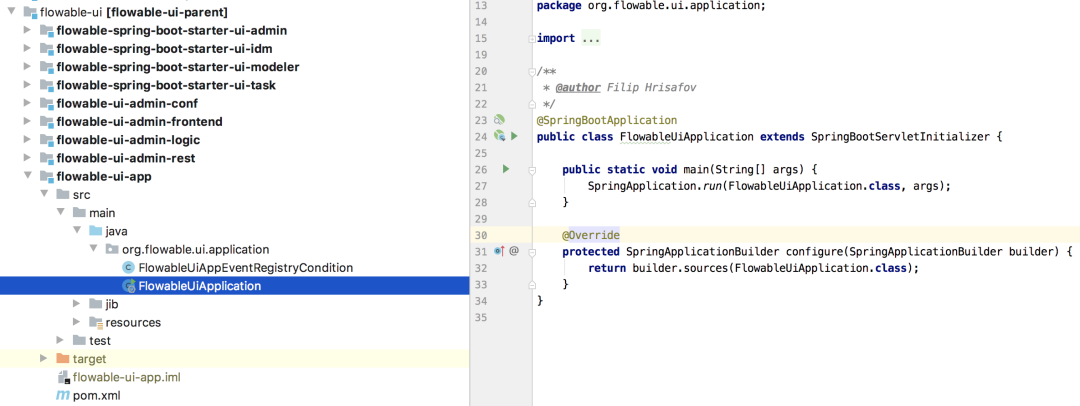Select flowable-ui-admin-rest tree row
This screenshot has width=1080, height=406.
tap(234, 158)
